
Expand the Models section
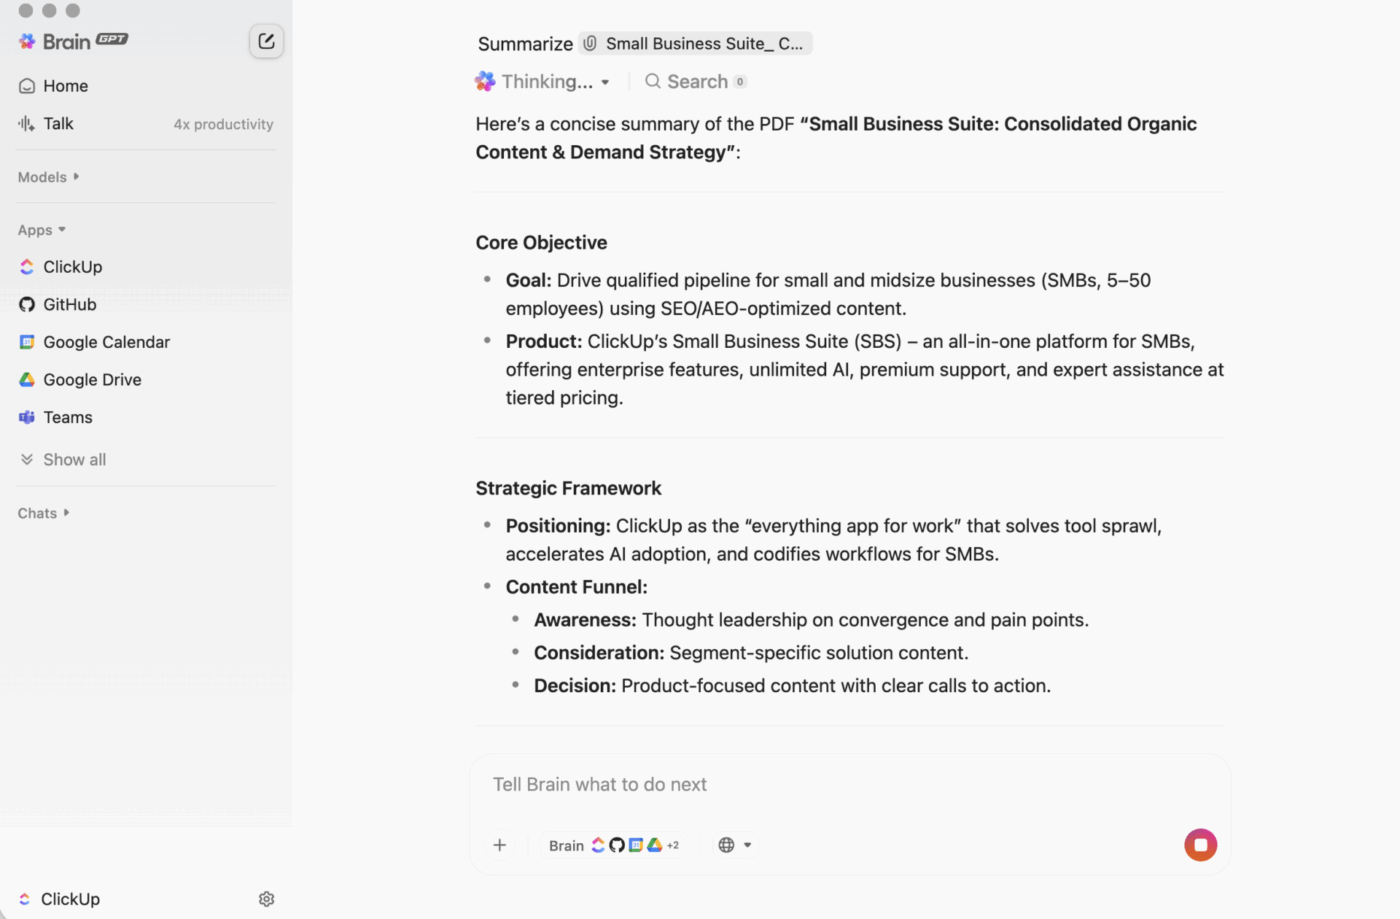46,177
